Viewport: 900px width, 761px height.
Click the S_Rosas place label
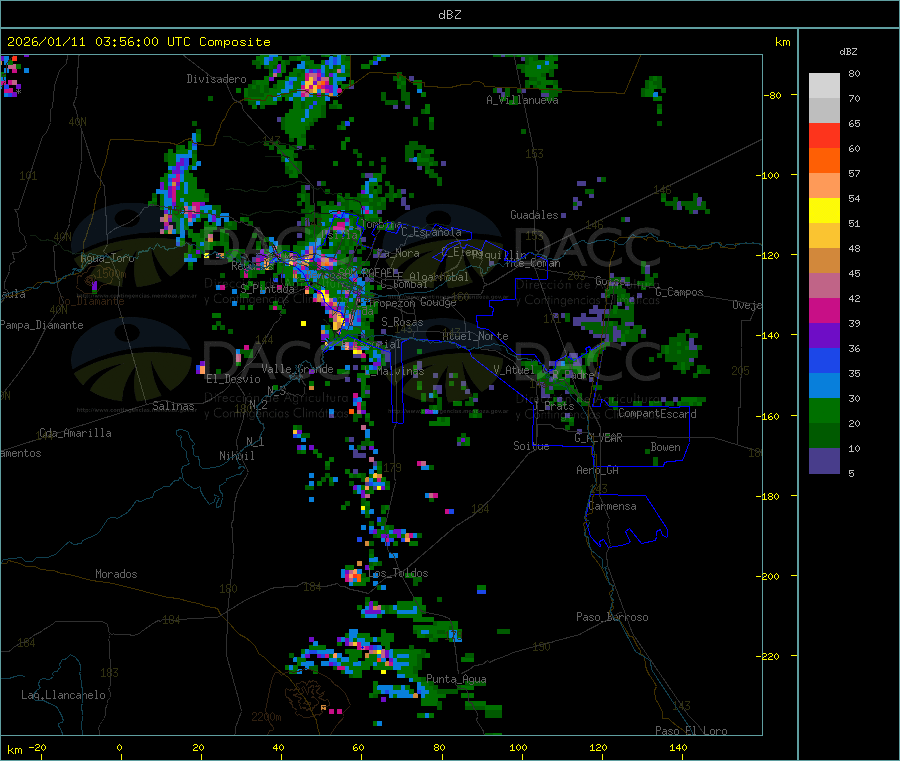tap(402, 322)
